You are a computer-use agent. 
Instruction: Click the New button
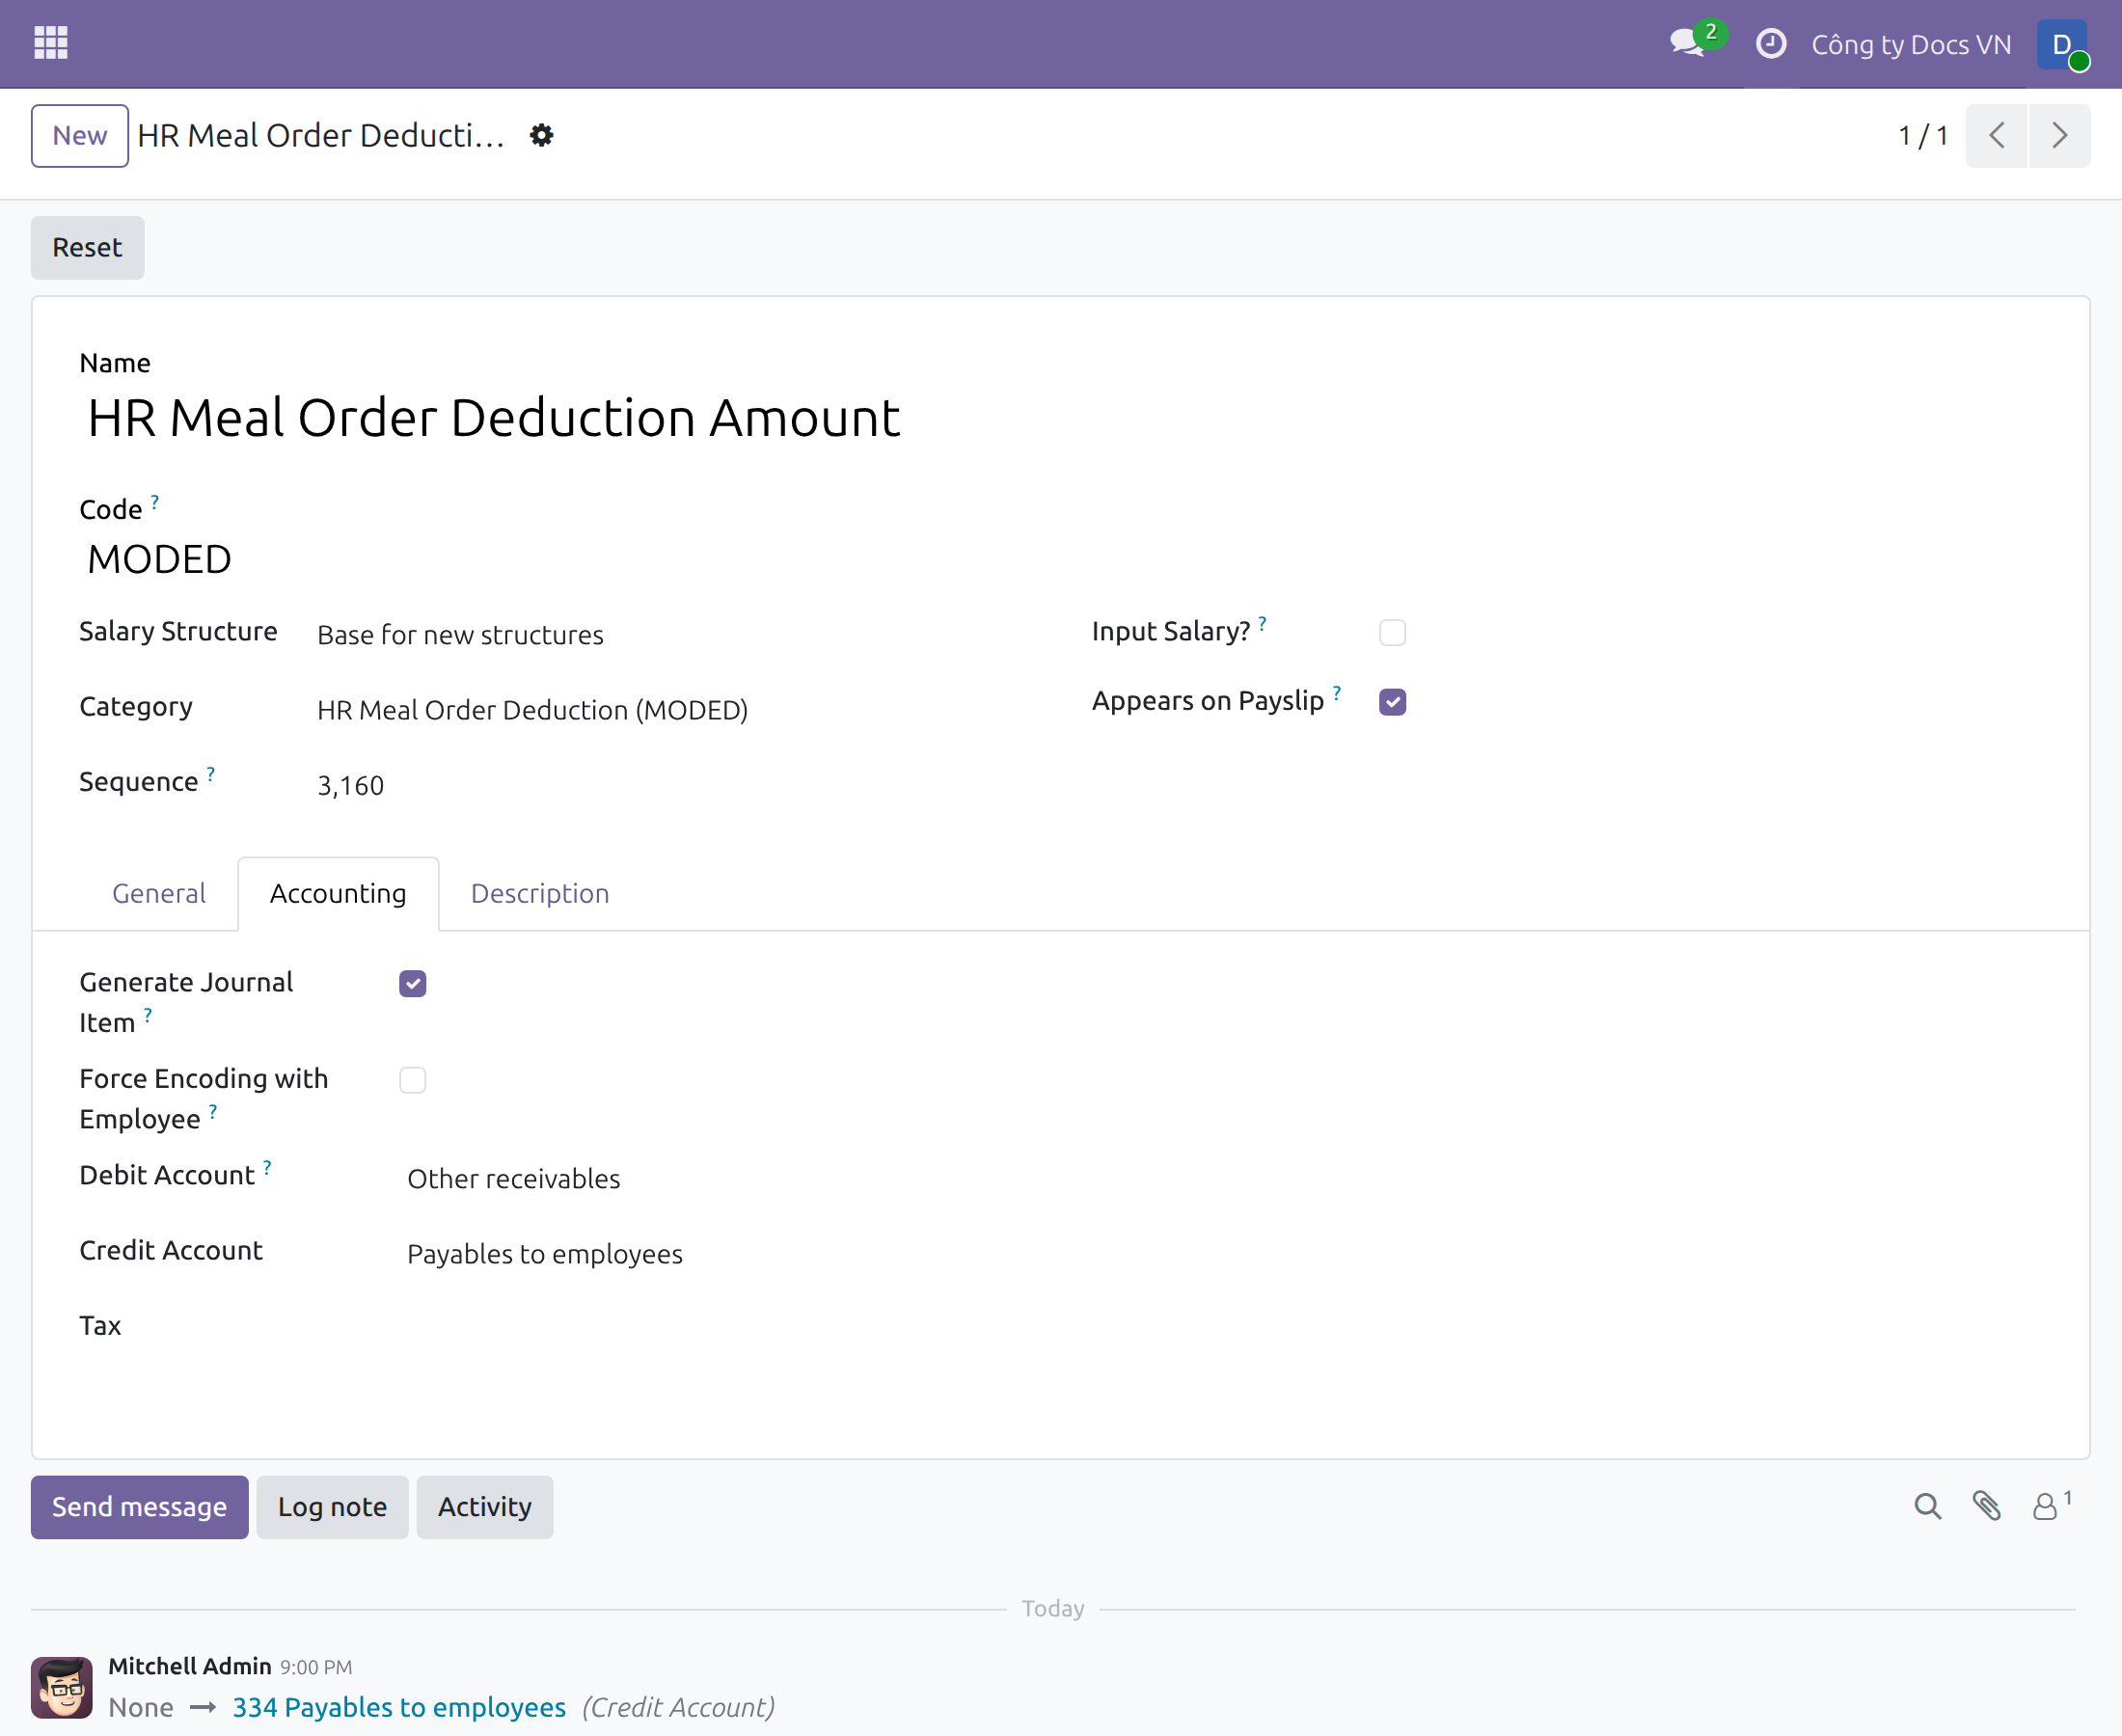pyautogui.click(x=80, y=135)
